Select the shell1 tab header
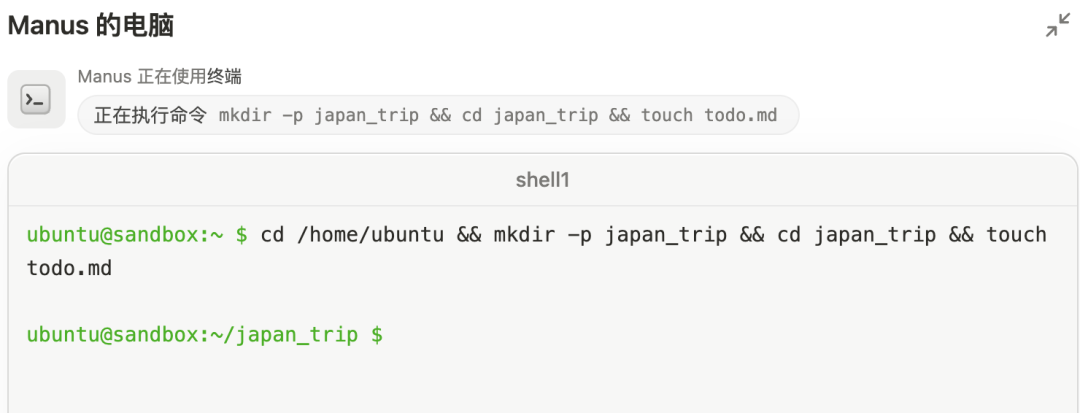Viewport: 1080px width, 413px height. tap(542, 180)
